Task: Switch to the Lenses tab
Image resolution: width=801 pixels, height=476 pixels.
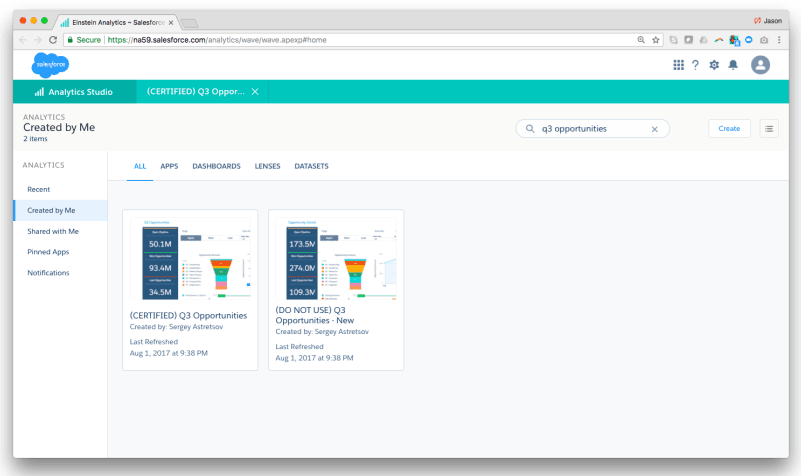Action: point(267,166)
